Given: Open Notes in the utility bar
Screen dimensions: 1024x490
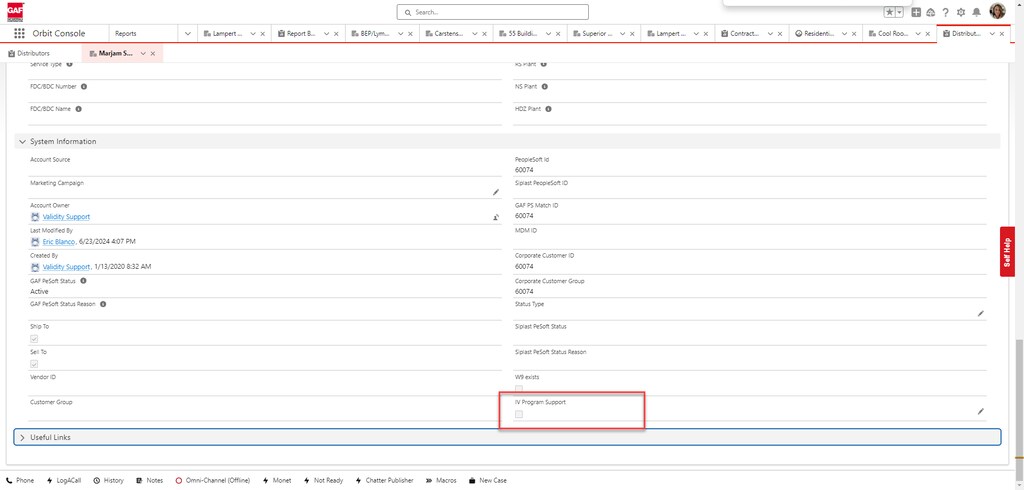Looking at the screenshot, I should [x=150, y=480].
